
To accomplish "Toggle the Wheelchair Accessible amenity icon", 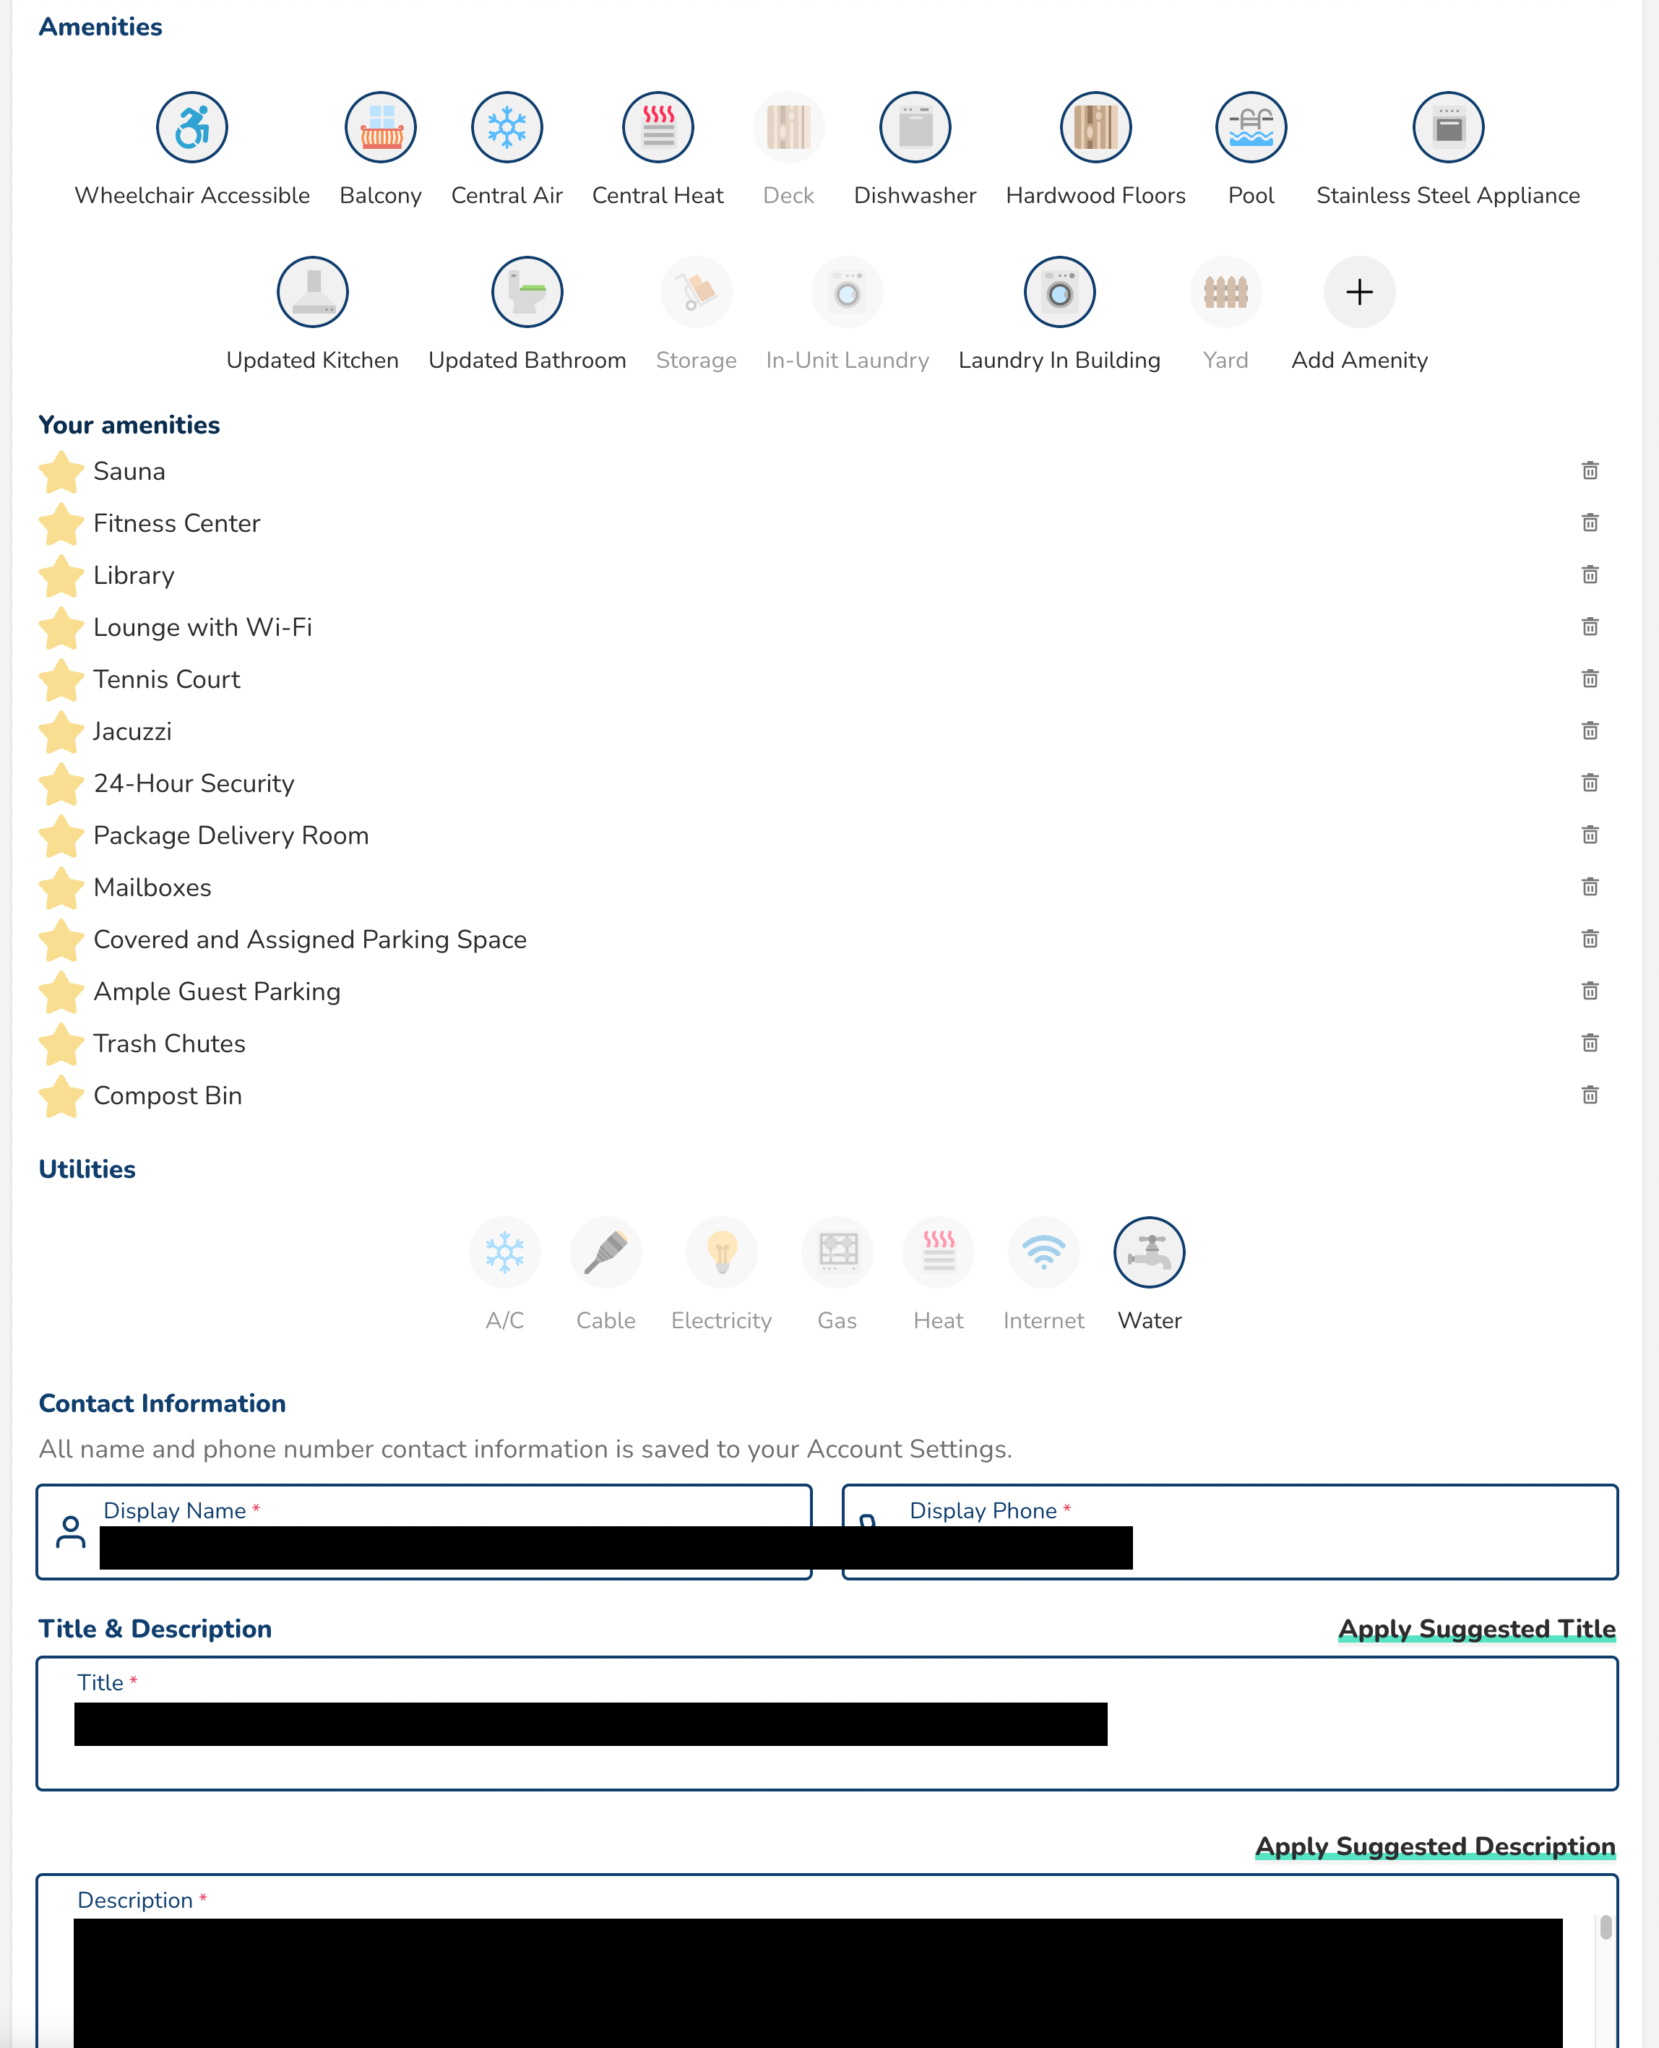I will [x=192, y=127].
